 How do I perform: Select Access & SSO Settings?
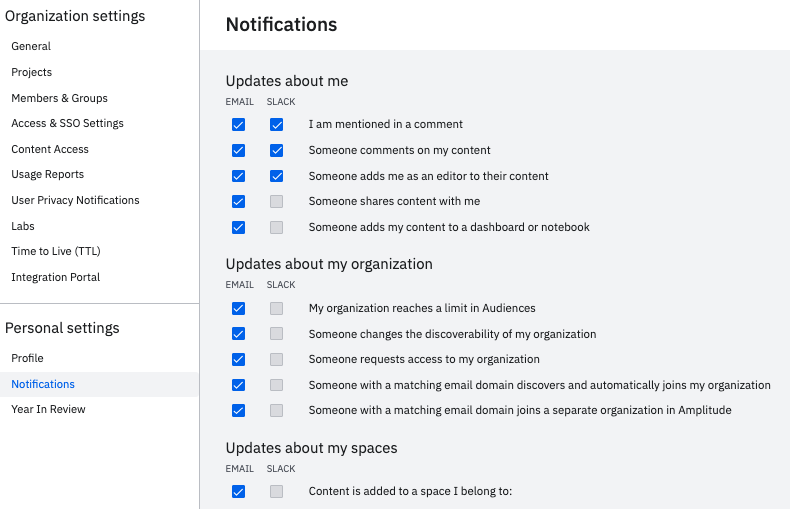tap(67, 123)
